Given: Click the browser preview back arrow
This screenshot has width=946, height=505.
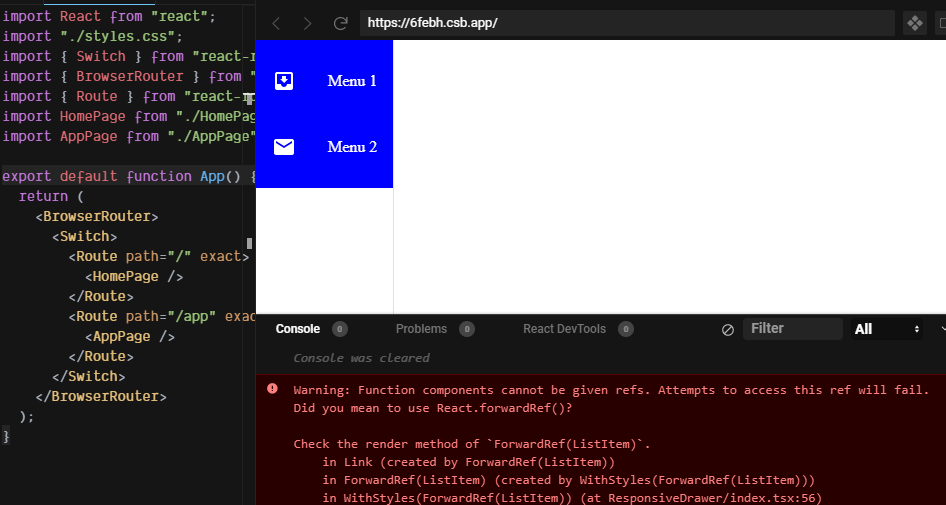Looking at the screenshot, I should (276, 24).
